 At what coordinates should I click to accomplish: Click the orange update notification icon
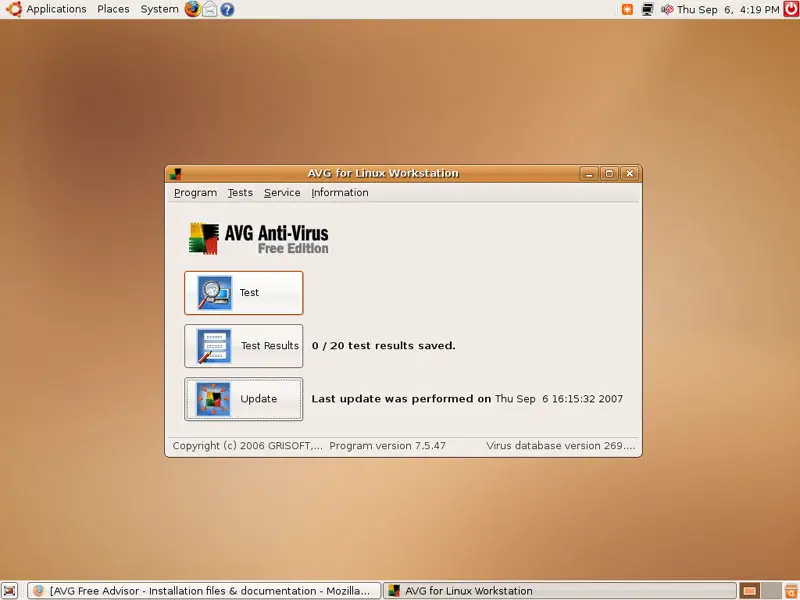point(627,9)
